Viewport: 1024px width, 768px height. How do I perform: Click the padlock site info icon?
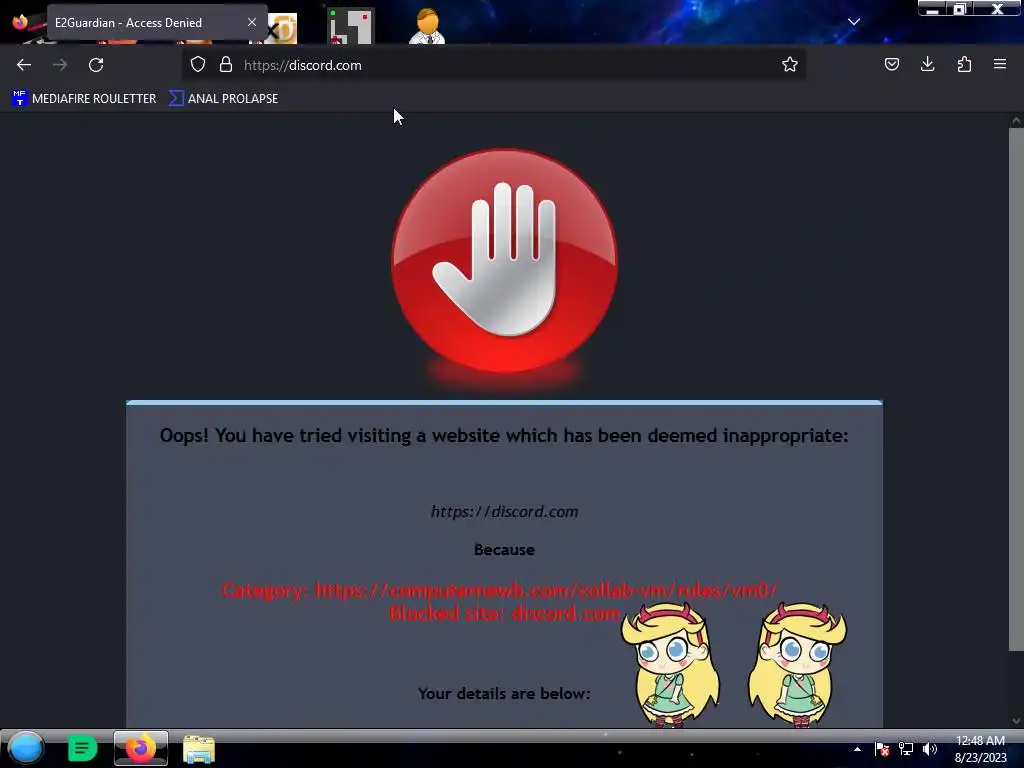pos(226,64)
